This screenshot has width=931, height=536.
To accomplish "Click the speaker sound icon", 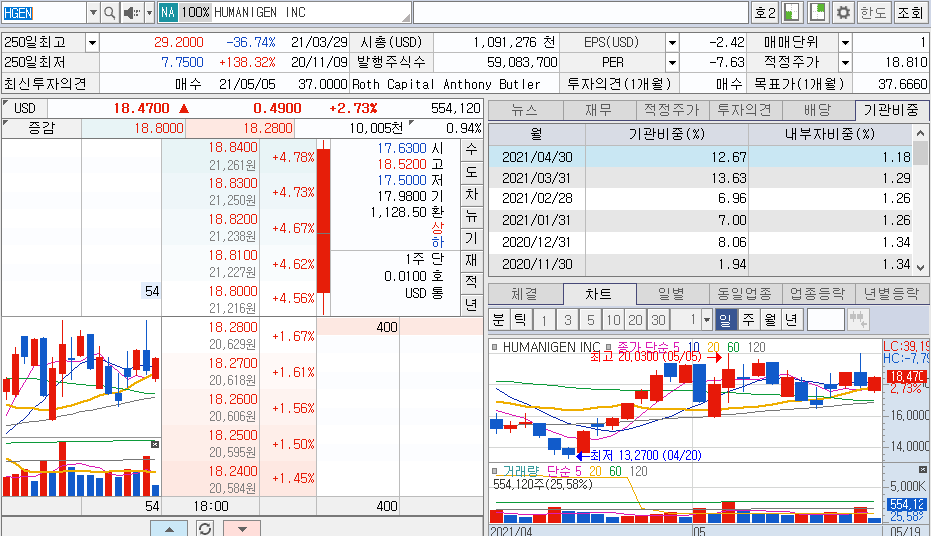I will pos(131,12).
